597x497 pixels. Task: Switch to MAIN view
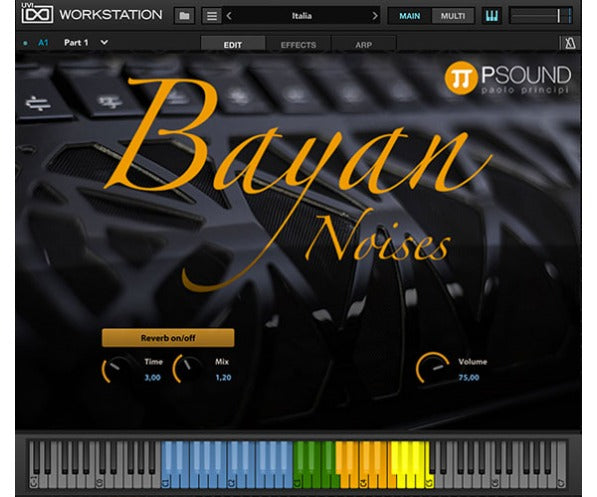coord(409,16)
